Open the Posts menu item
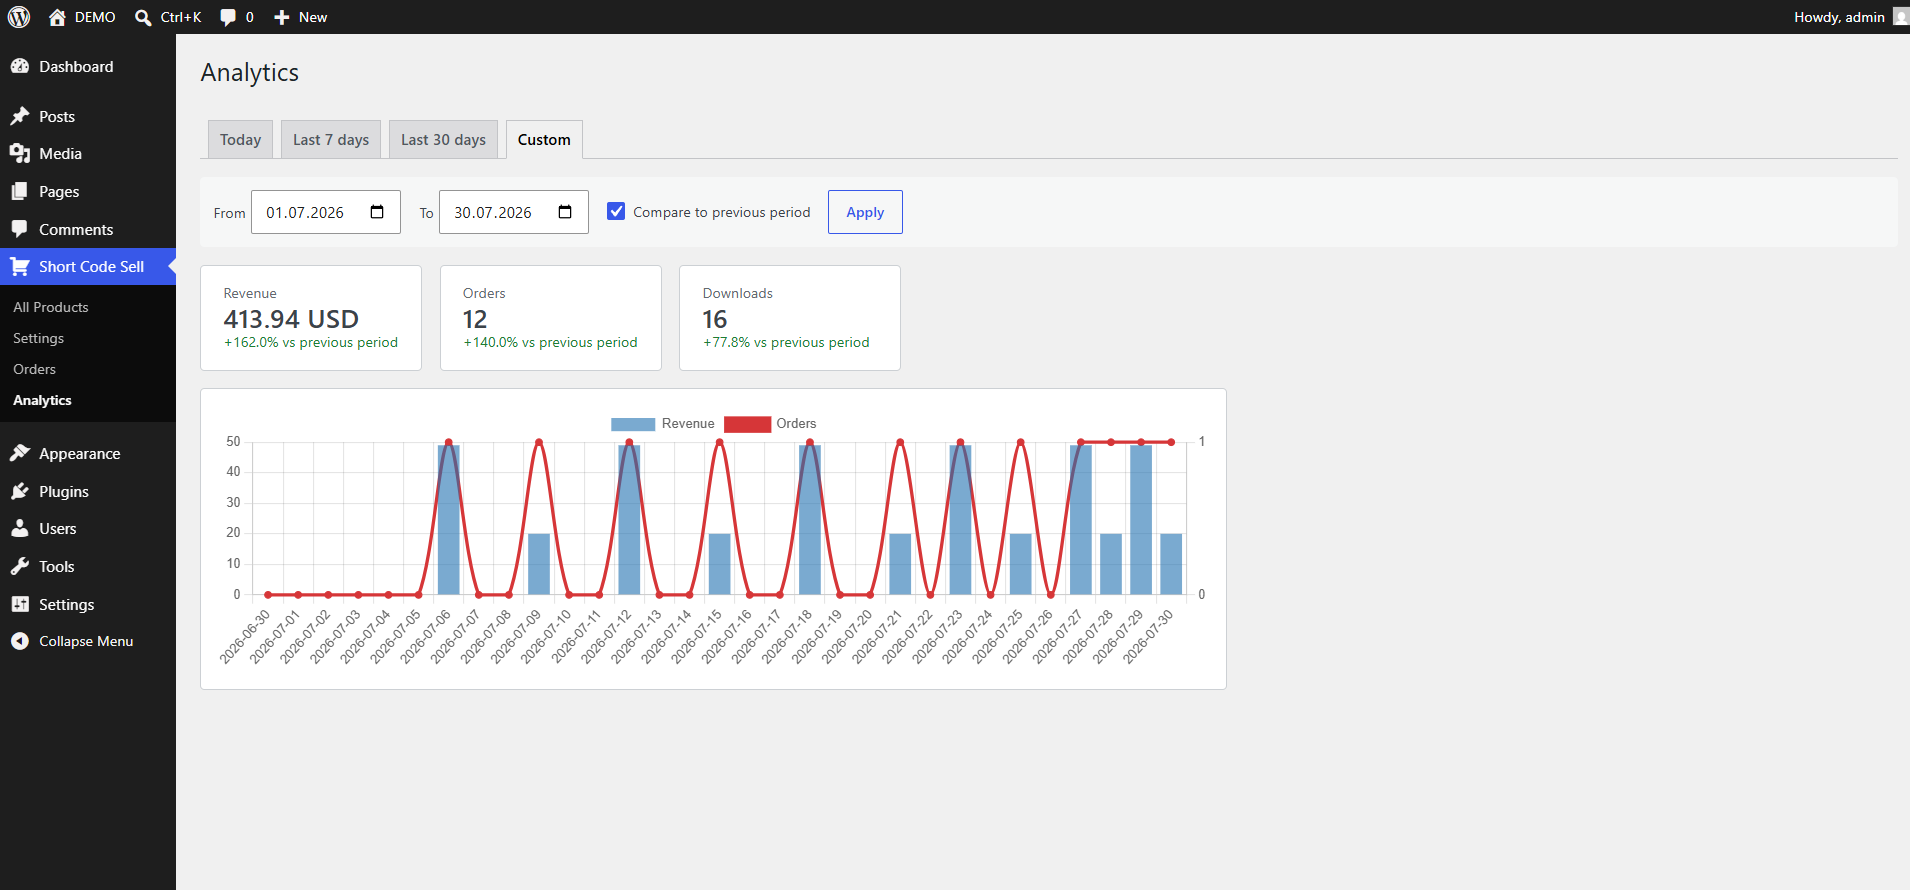 coord(88,116)
